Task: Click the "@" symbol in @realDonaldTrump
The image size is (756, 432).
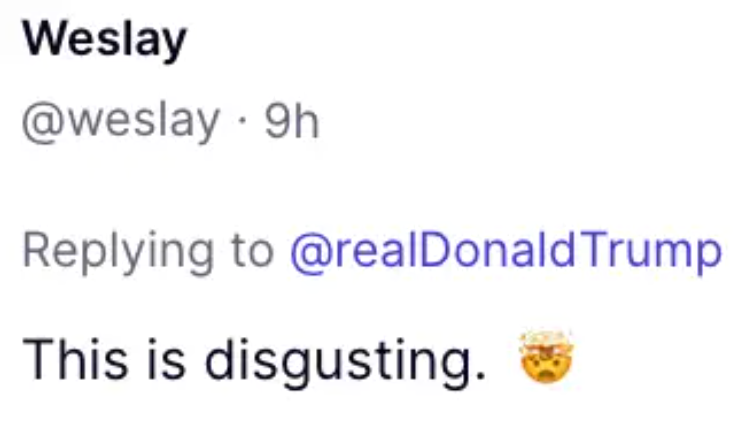Action: click(x=305, y=251)
